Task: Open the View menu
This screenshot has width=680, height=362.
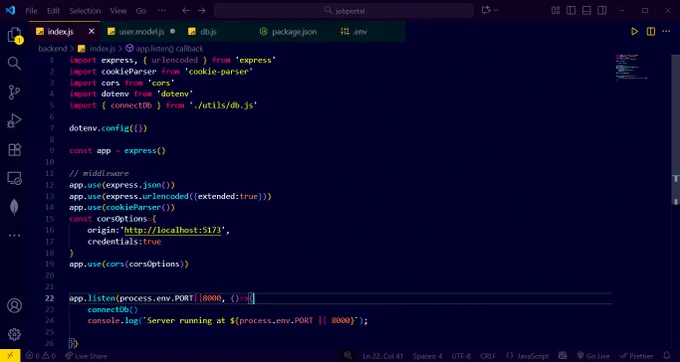Action: tap(118, 11)
